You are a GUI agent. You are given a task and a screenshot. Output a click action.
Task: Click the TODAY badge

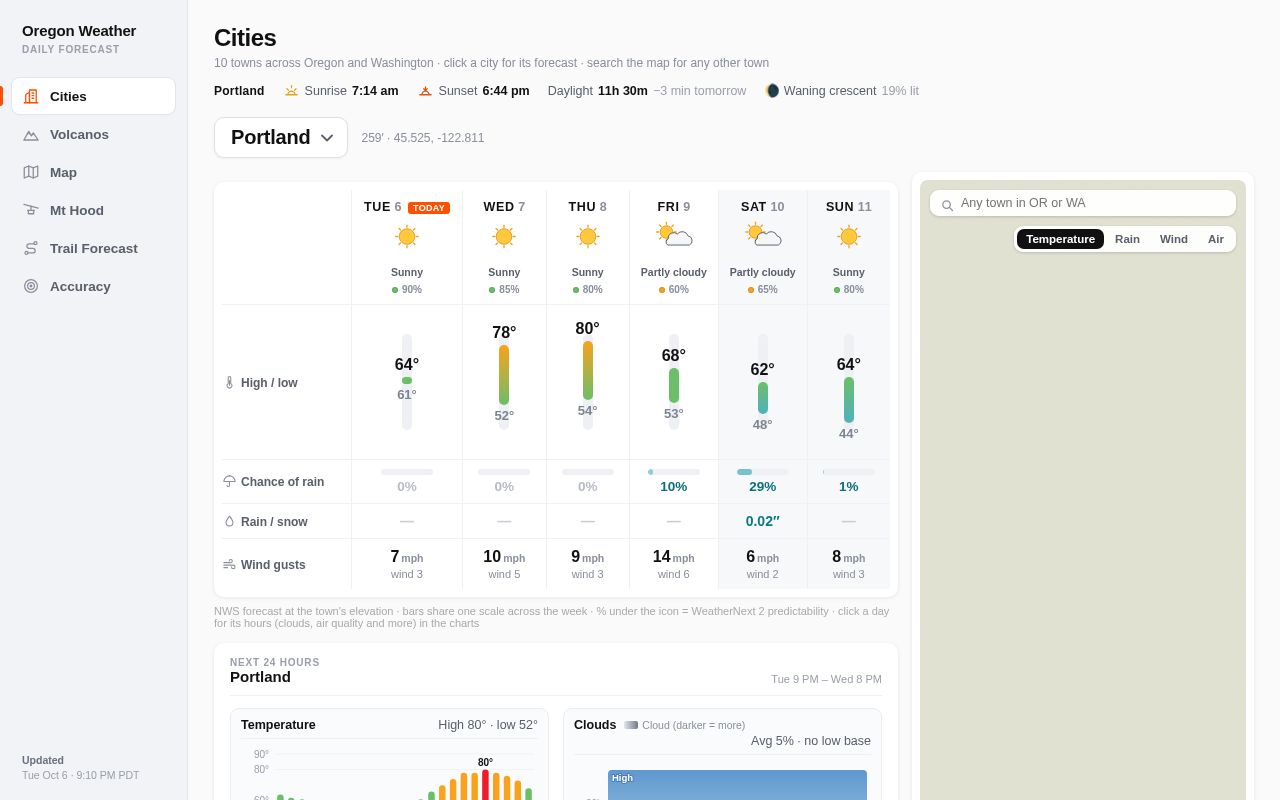click(x=429, y=208)
